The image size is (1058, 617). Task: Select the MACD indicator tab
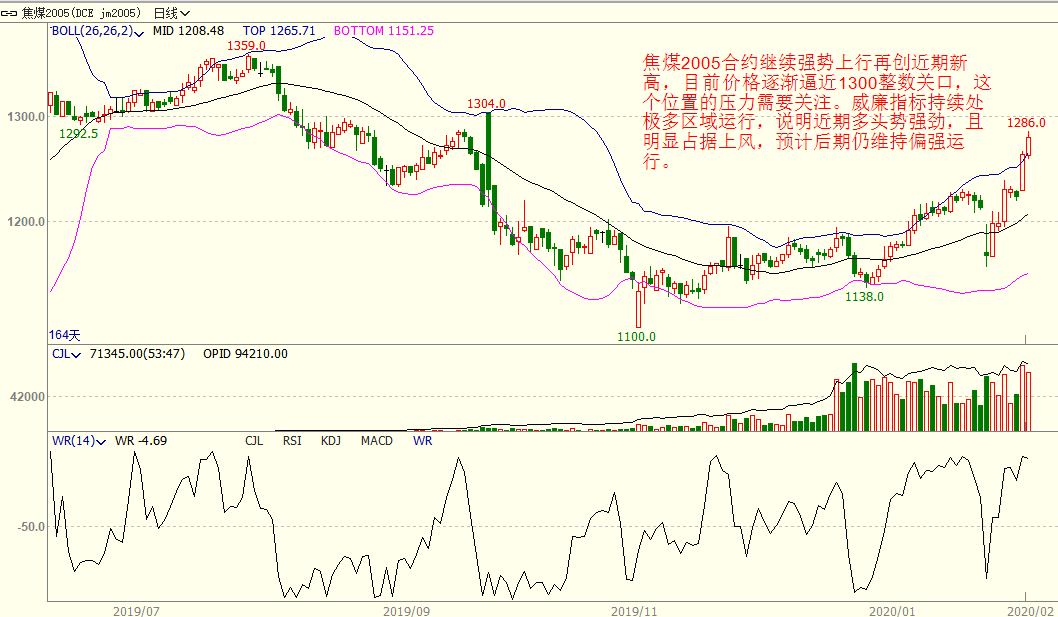pyautogui.click(x=377, y=440)
